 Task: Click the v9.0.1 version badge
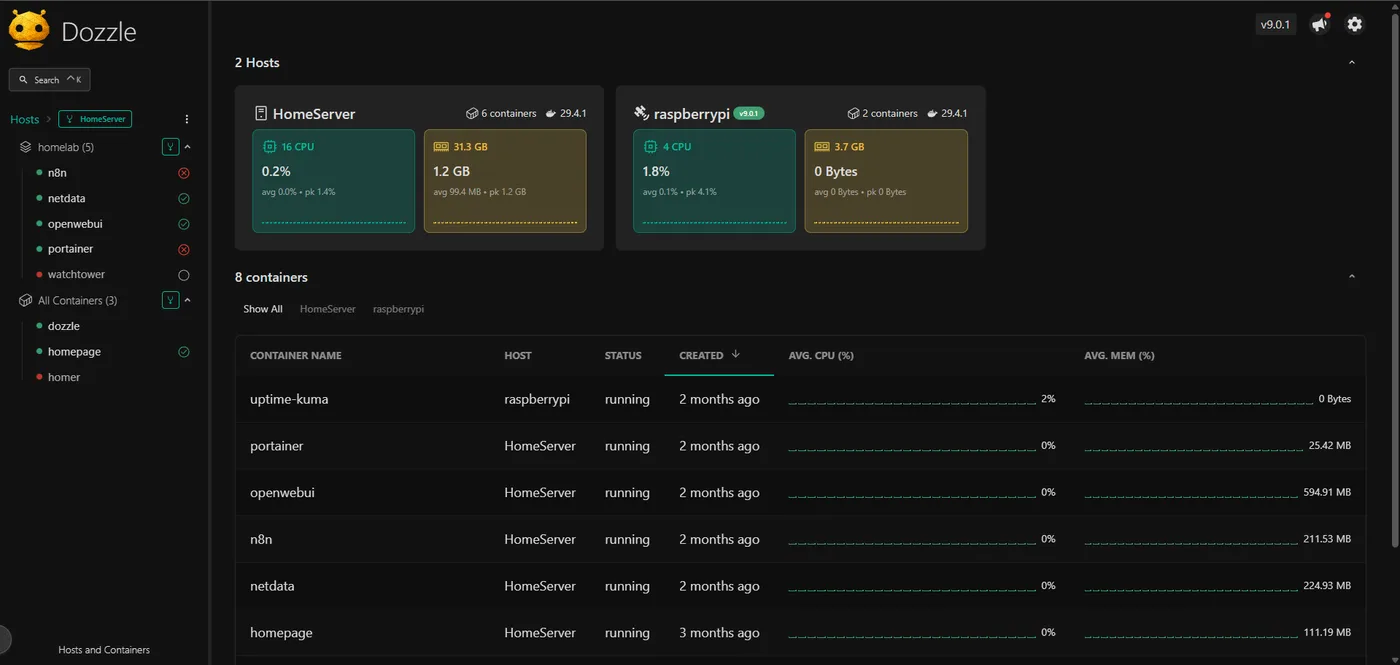pos(1276,24)
